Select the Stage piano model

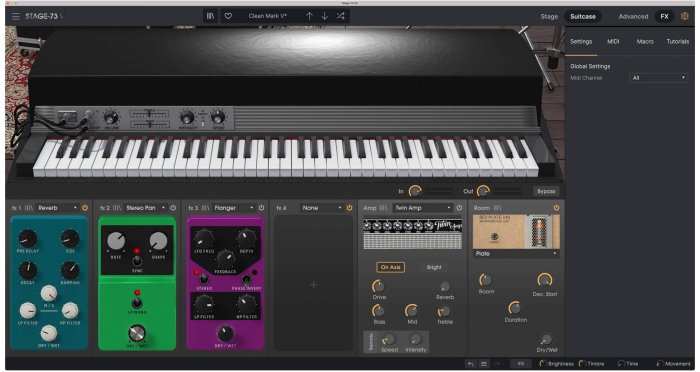coord(549,17)
